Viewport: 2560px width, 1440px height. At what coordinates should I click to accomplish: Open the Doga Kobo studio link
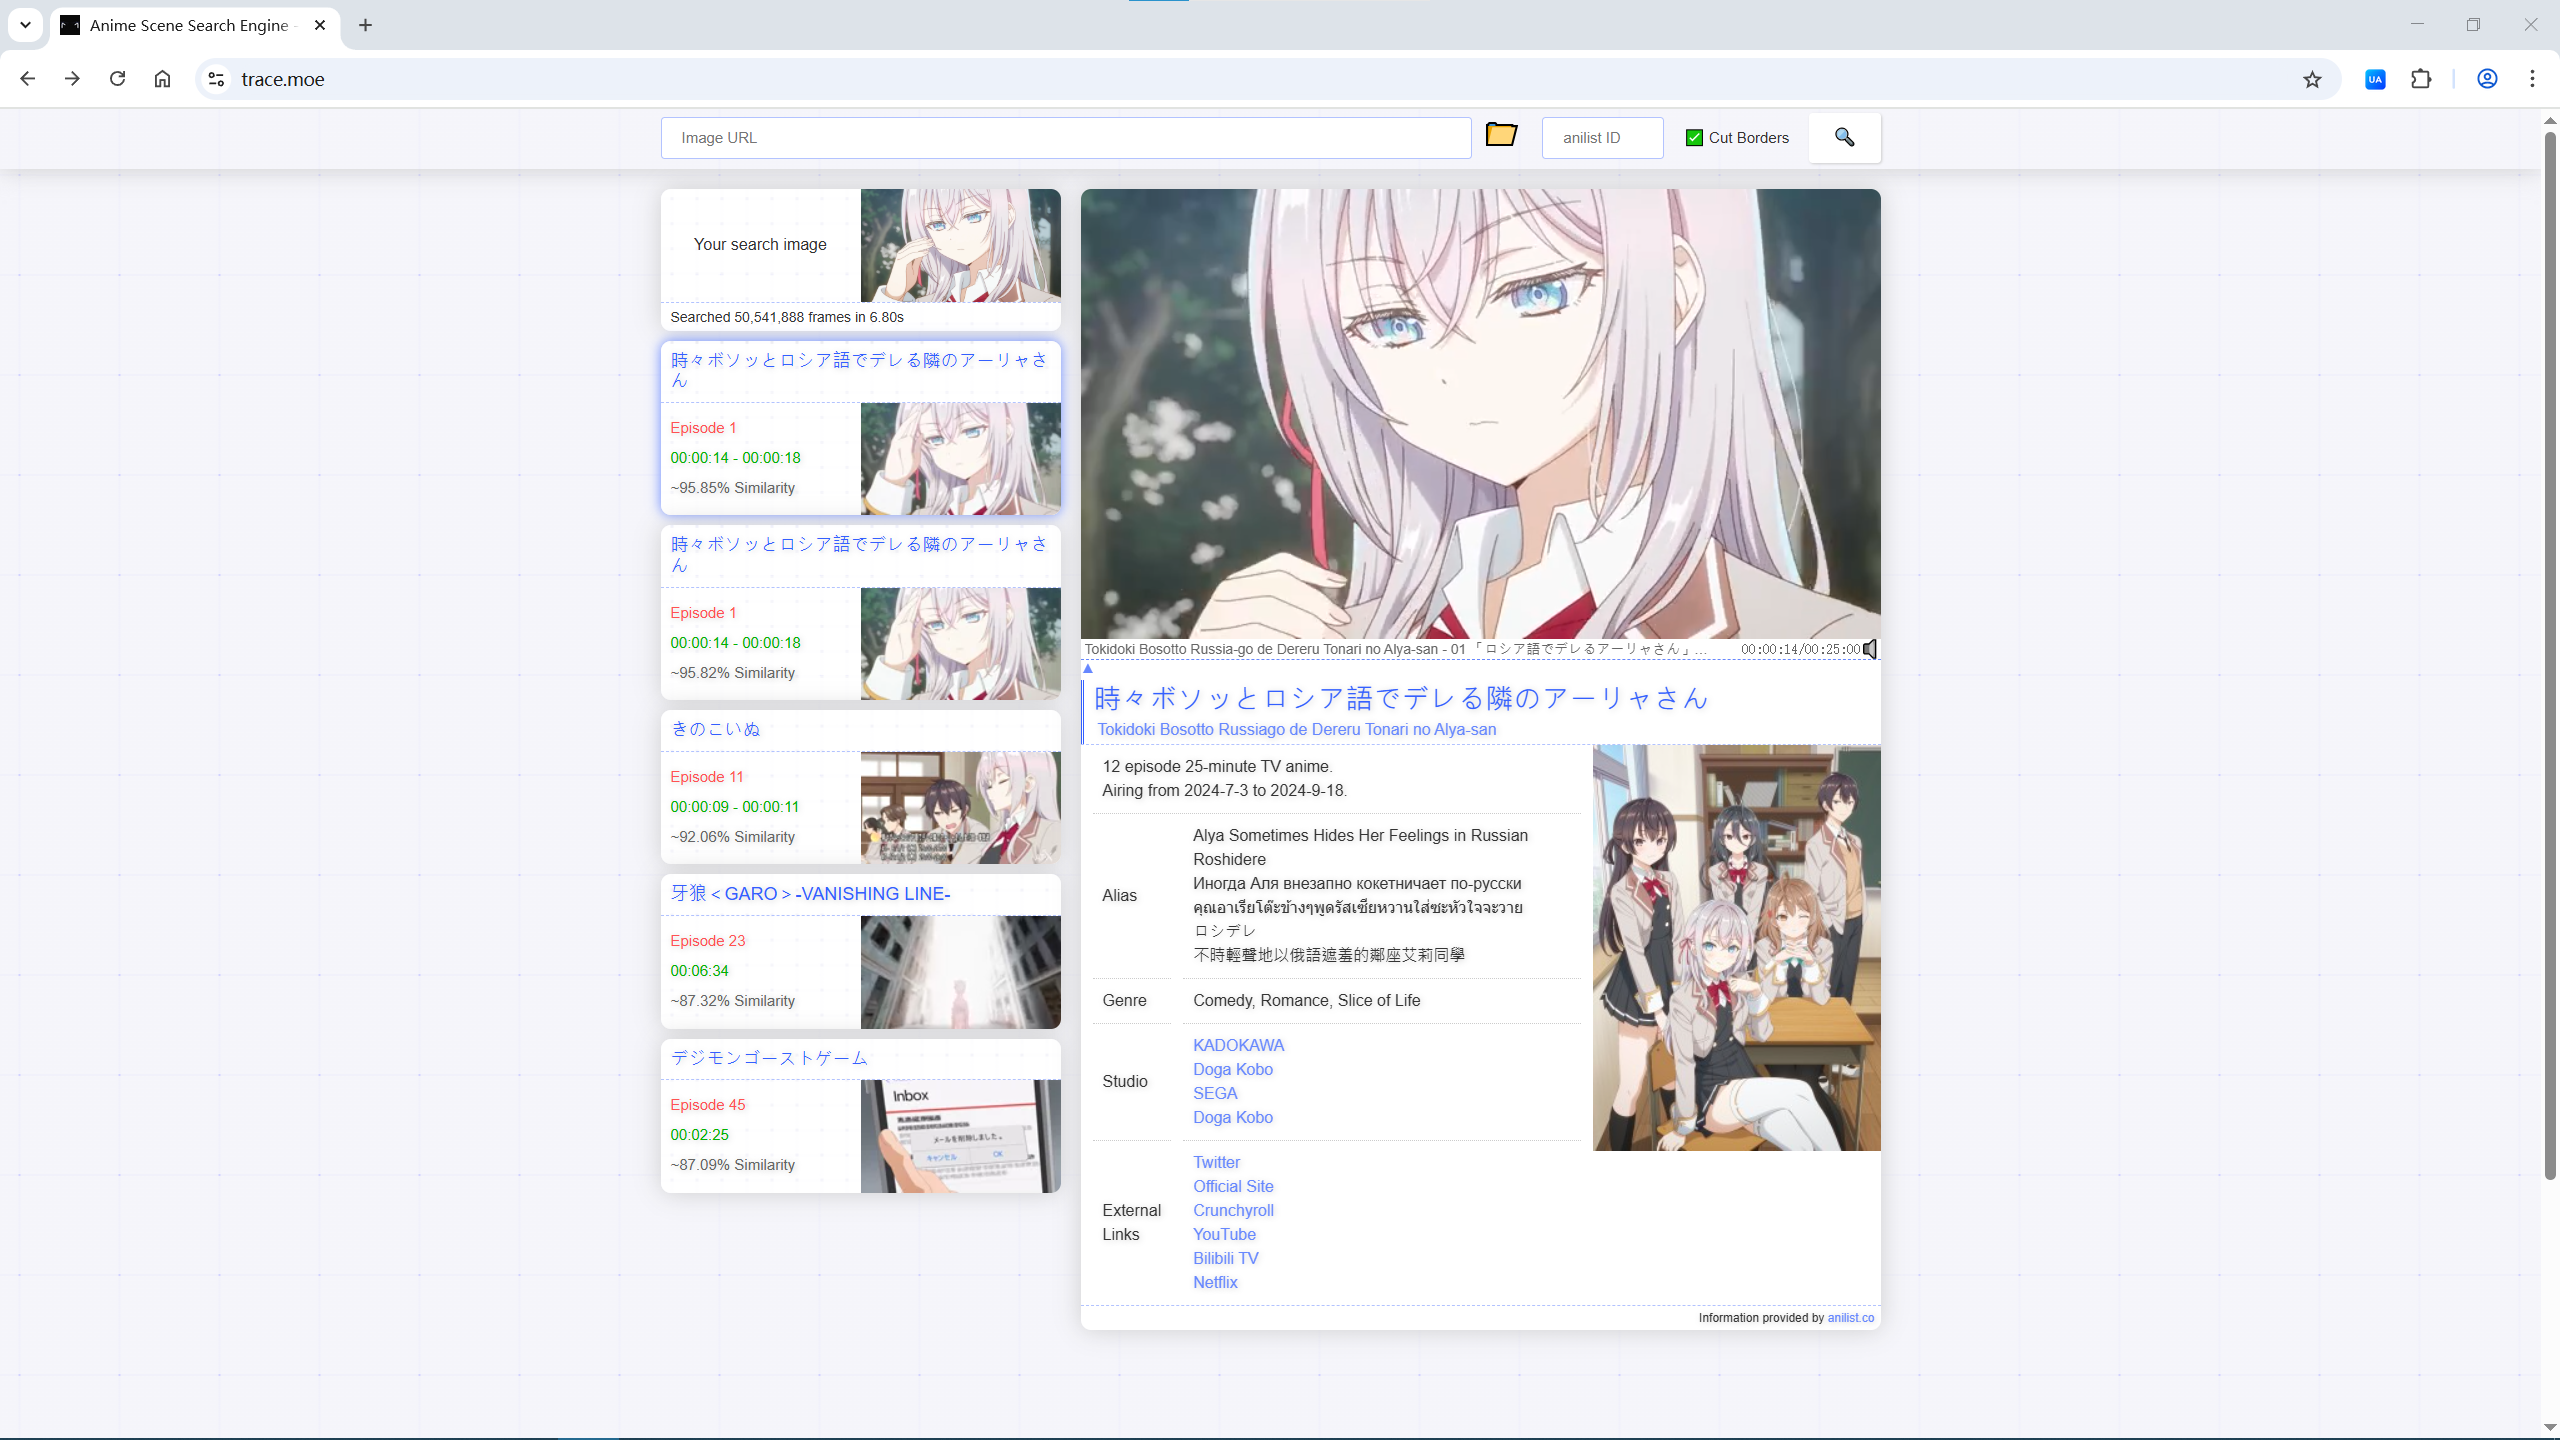pyautogui.click(x=1232, y=1069)
